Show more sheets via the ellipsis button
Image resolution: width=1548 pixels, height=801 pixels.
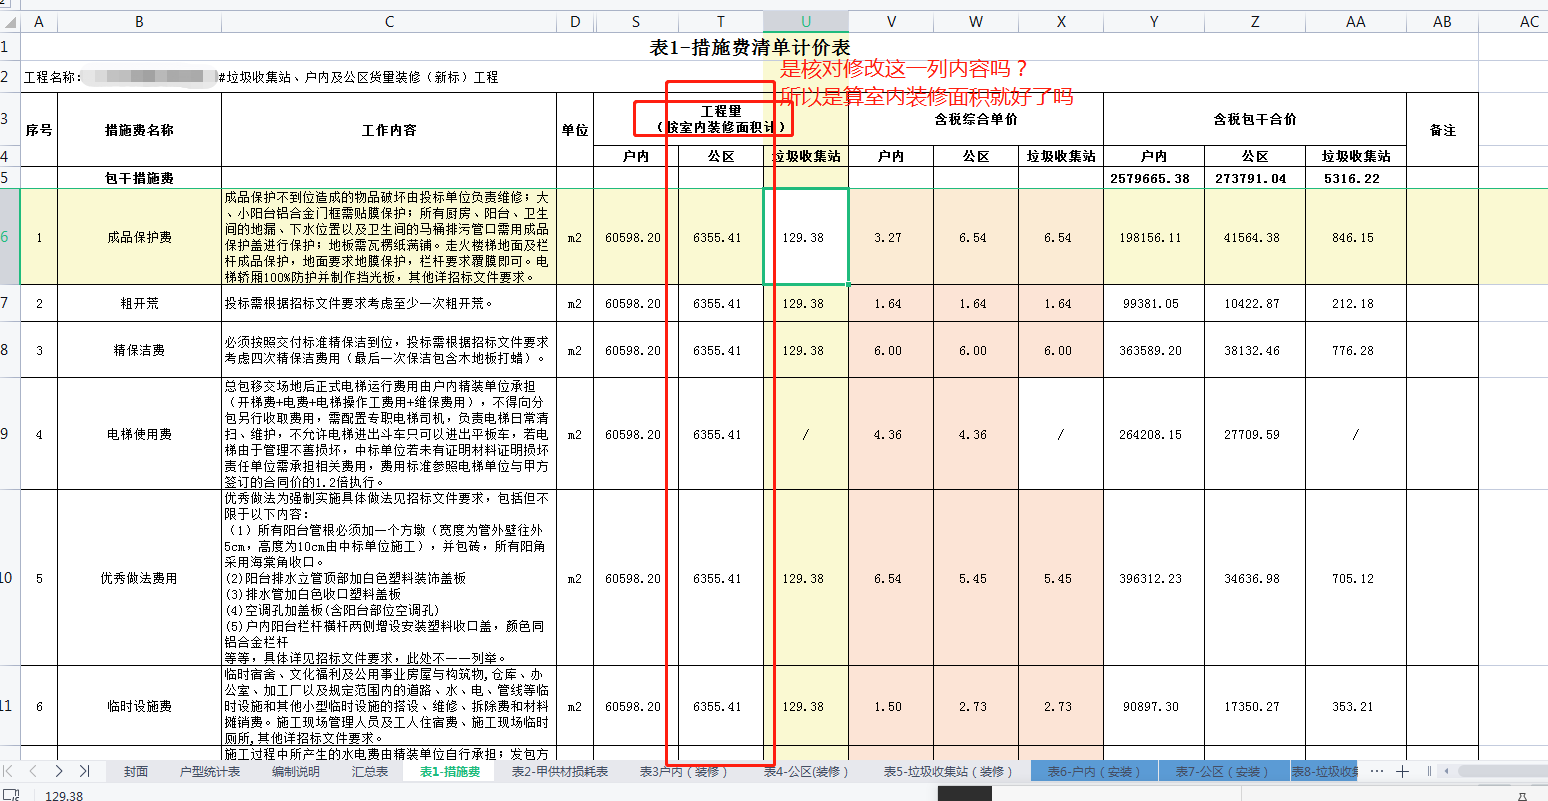(1377, 771)
